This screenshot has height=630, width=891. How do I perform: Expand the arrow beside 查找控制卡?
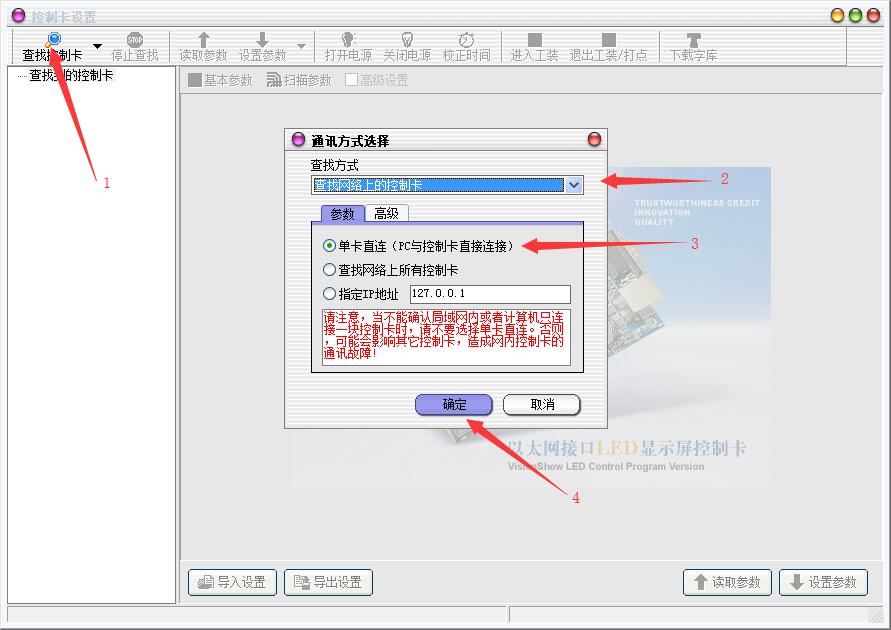[x=97, y=46]
